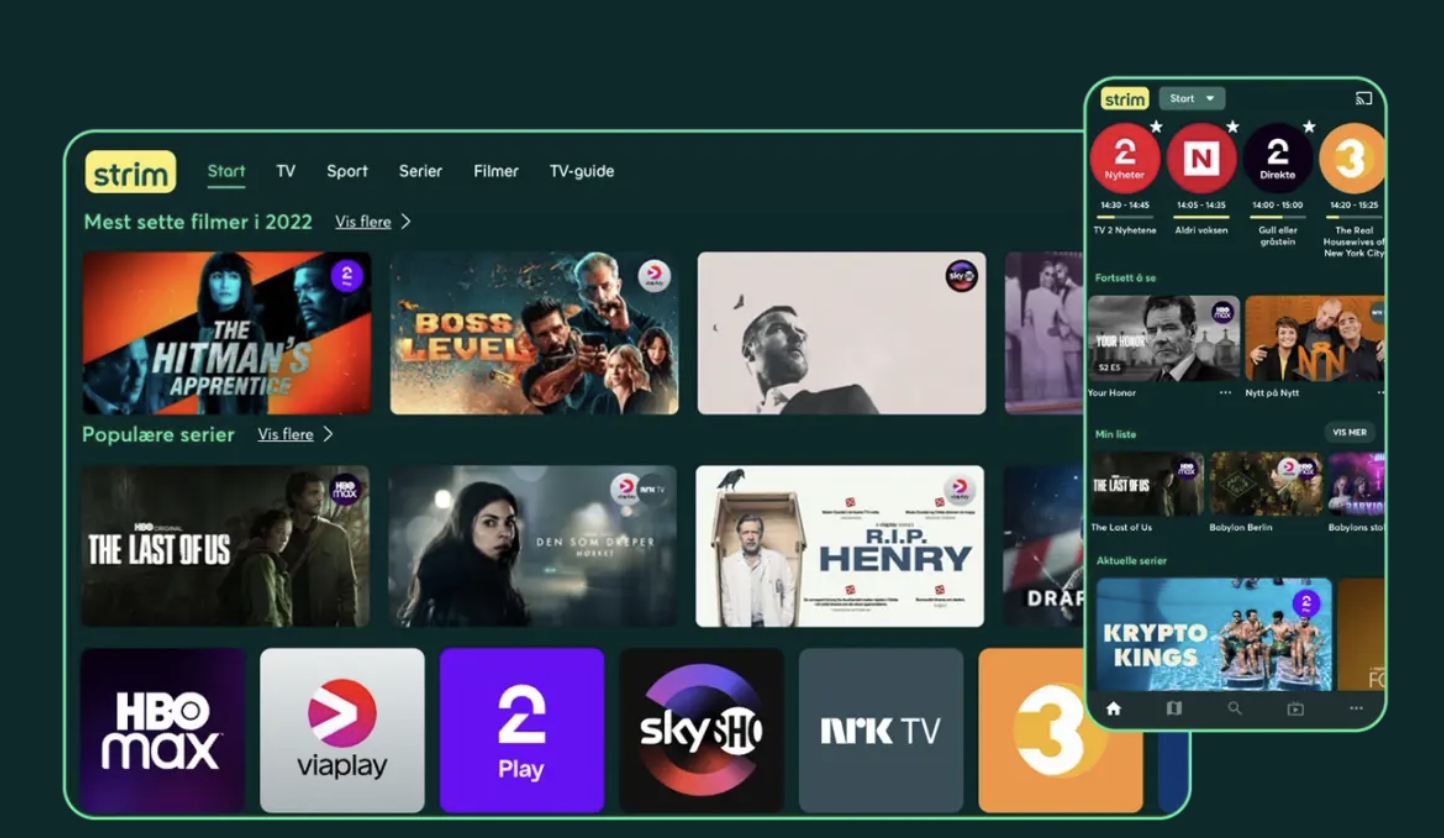This screenshot has width=1444, height=838.
Task: Open the R.I.P. Henry poster
Action: click(x=840, y=546)
